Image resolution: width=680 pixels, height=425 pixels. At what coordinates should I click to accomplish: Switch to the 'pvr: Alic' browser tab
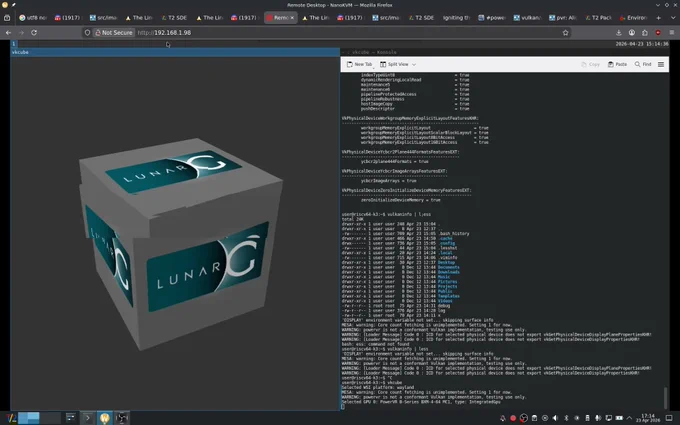(x=563, y=18)
